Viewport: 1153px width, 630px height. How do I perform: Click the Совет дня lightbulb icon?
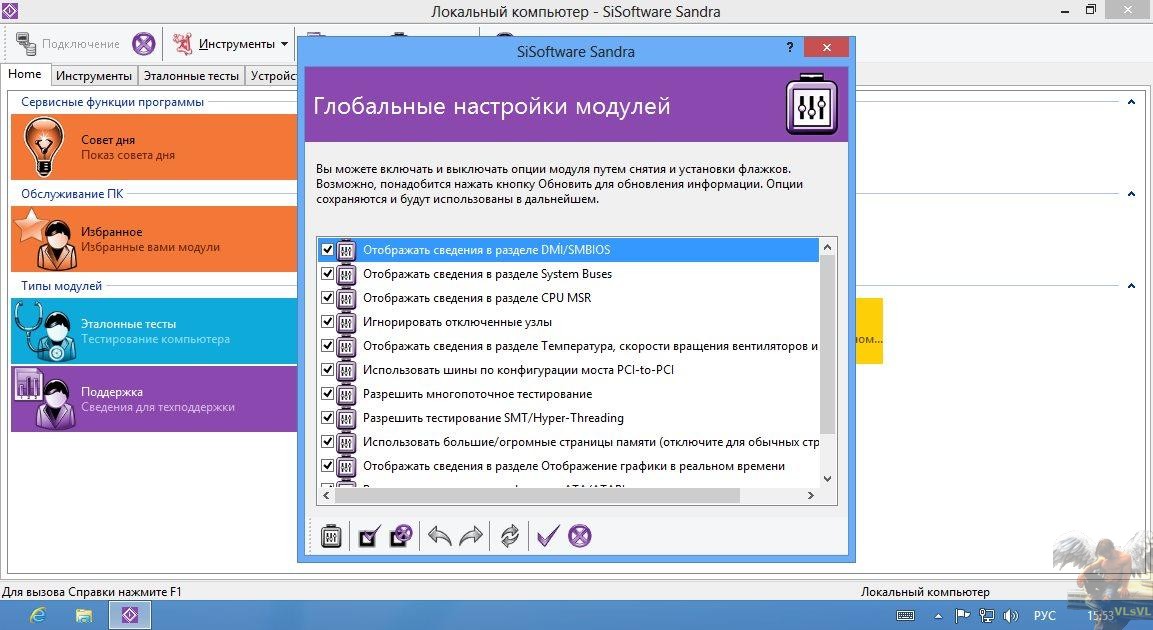tap(43, 147)
